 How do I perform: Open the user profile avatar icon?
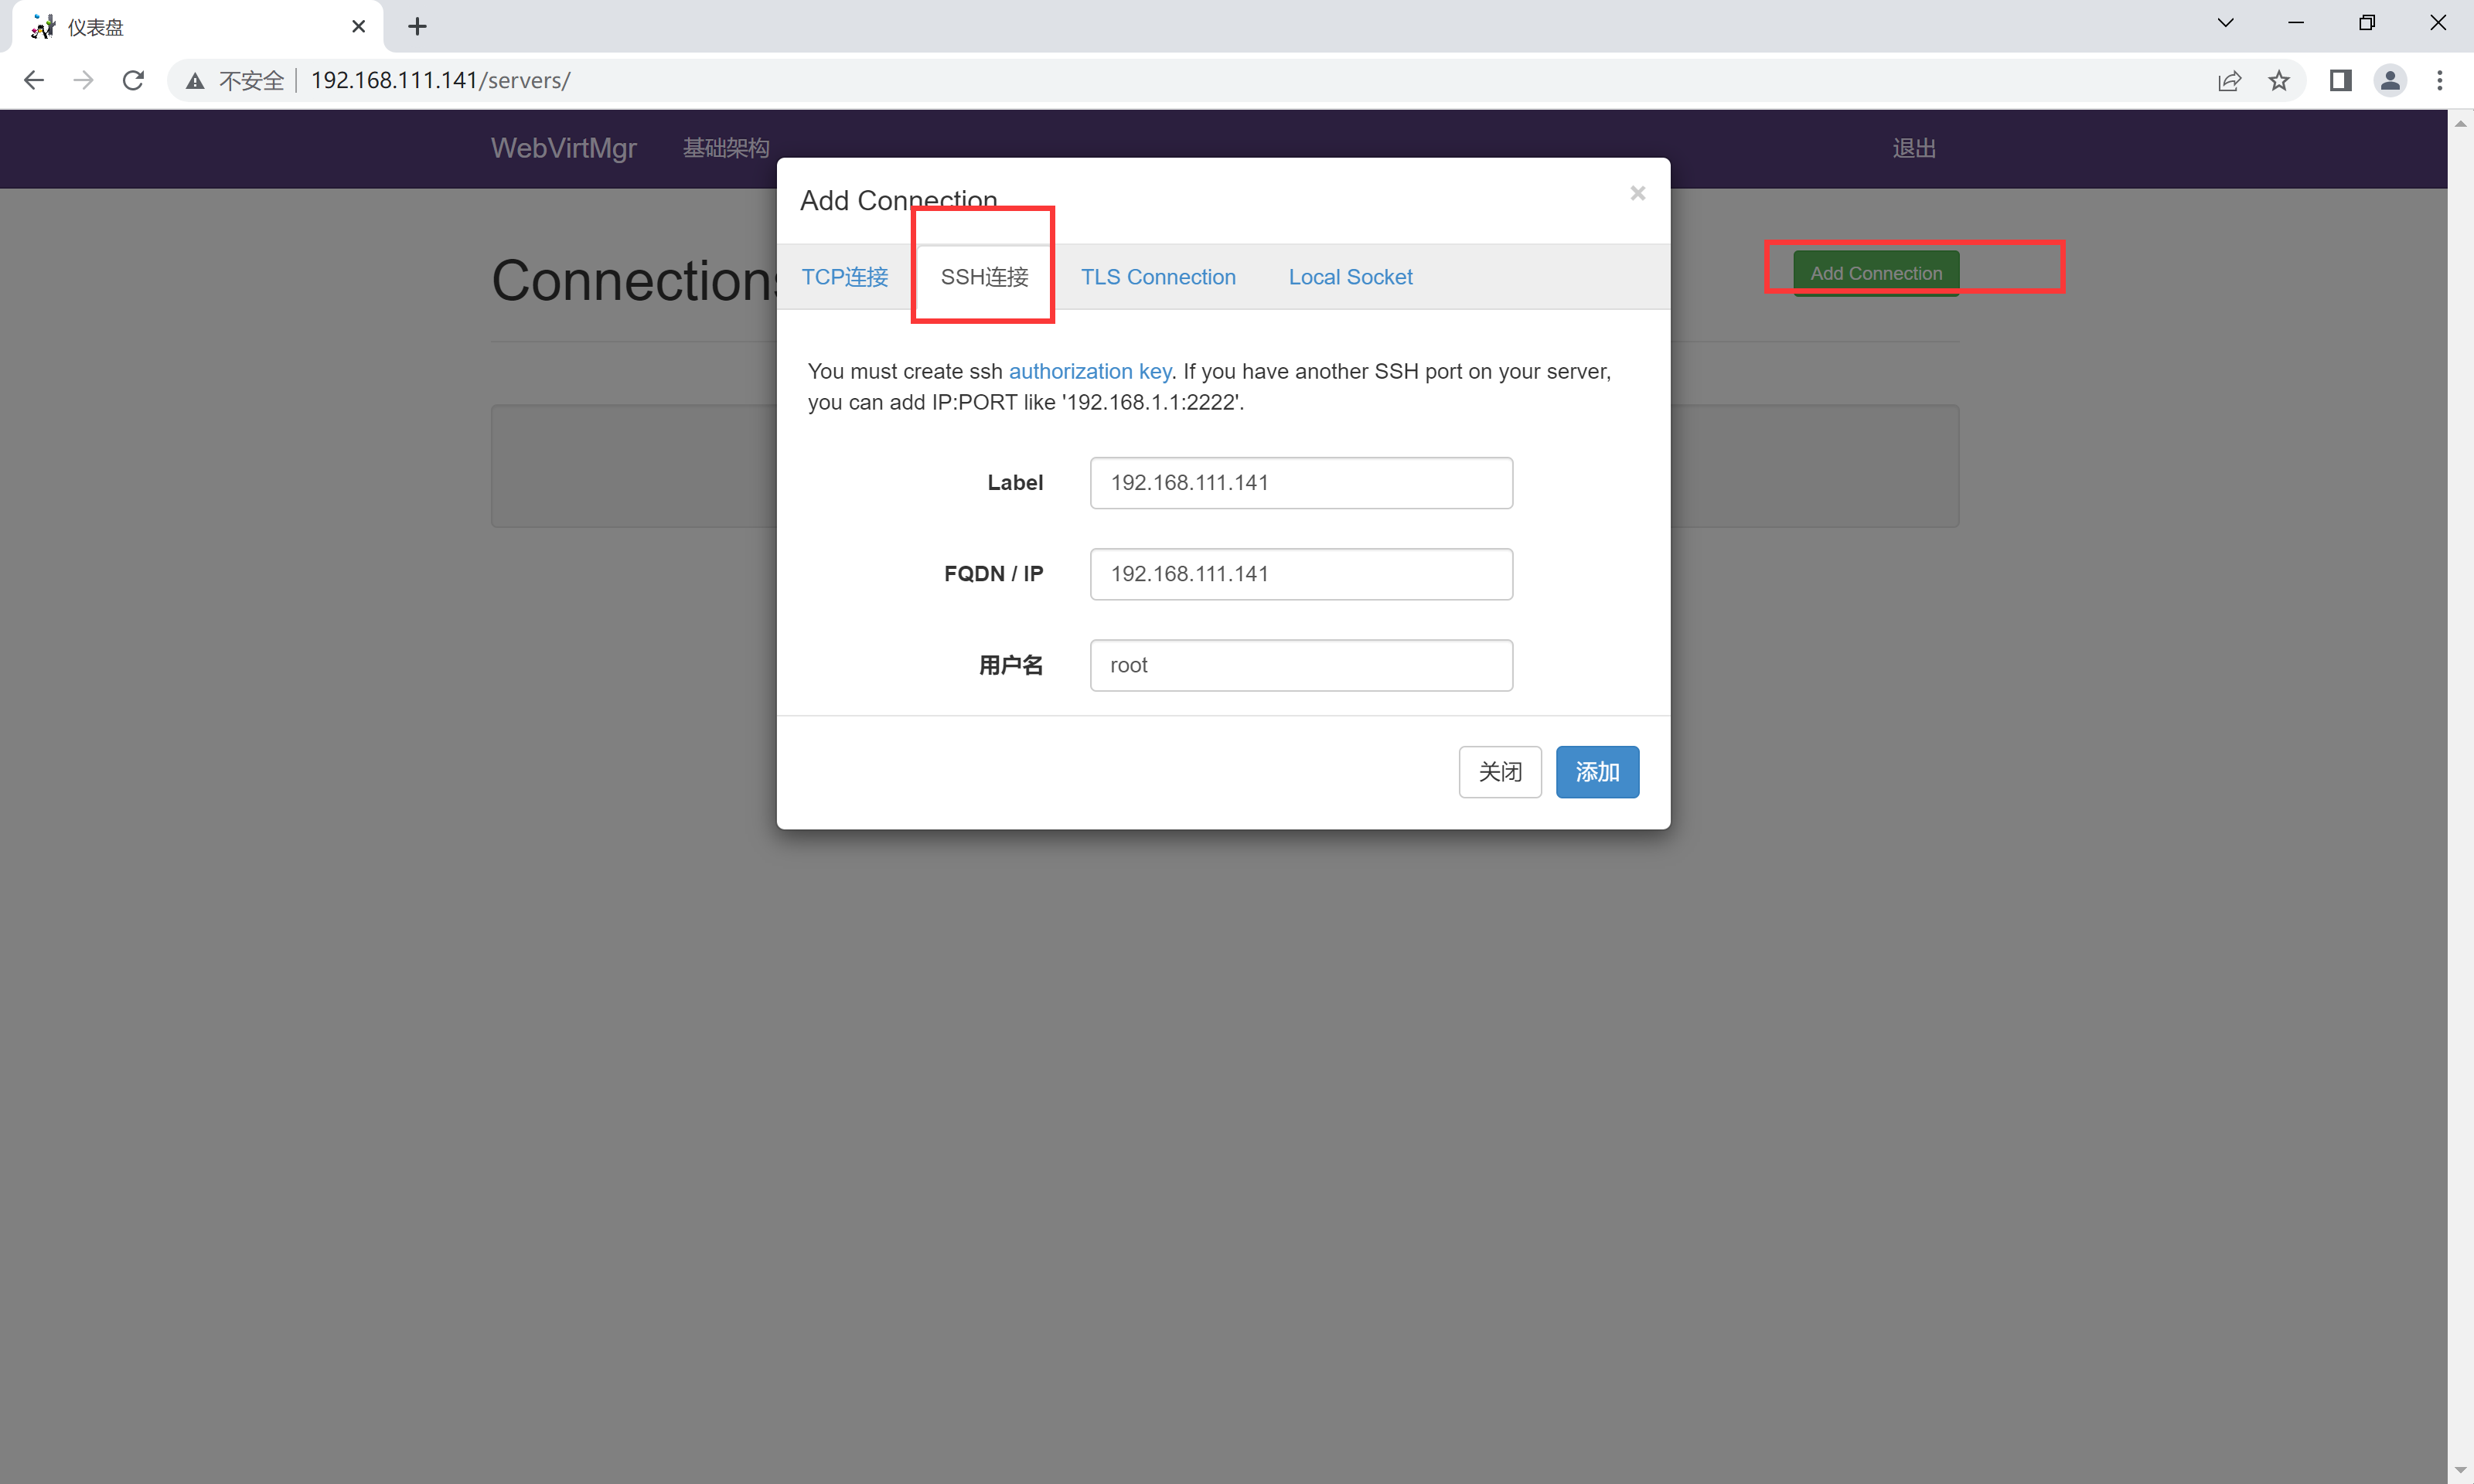[x=2390, y=80]
